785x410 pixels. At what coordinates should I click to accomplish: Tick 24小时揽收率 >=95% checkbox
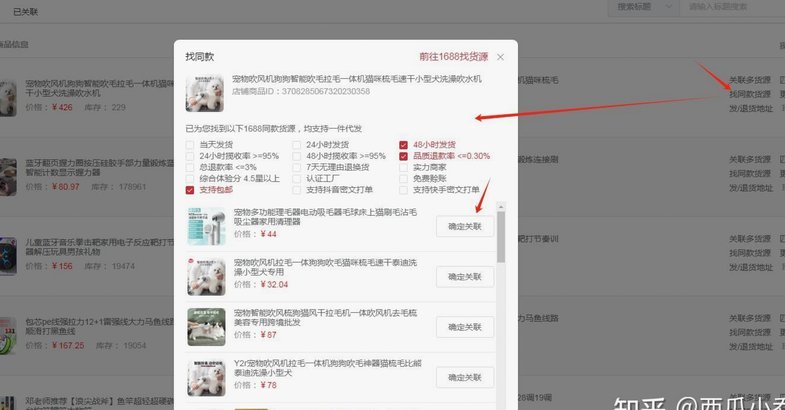(x=190, y=156)
